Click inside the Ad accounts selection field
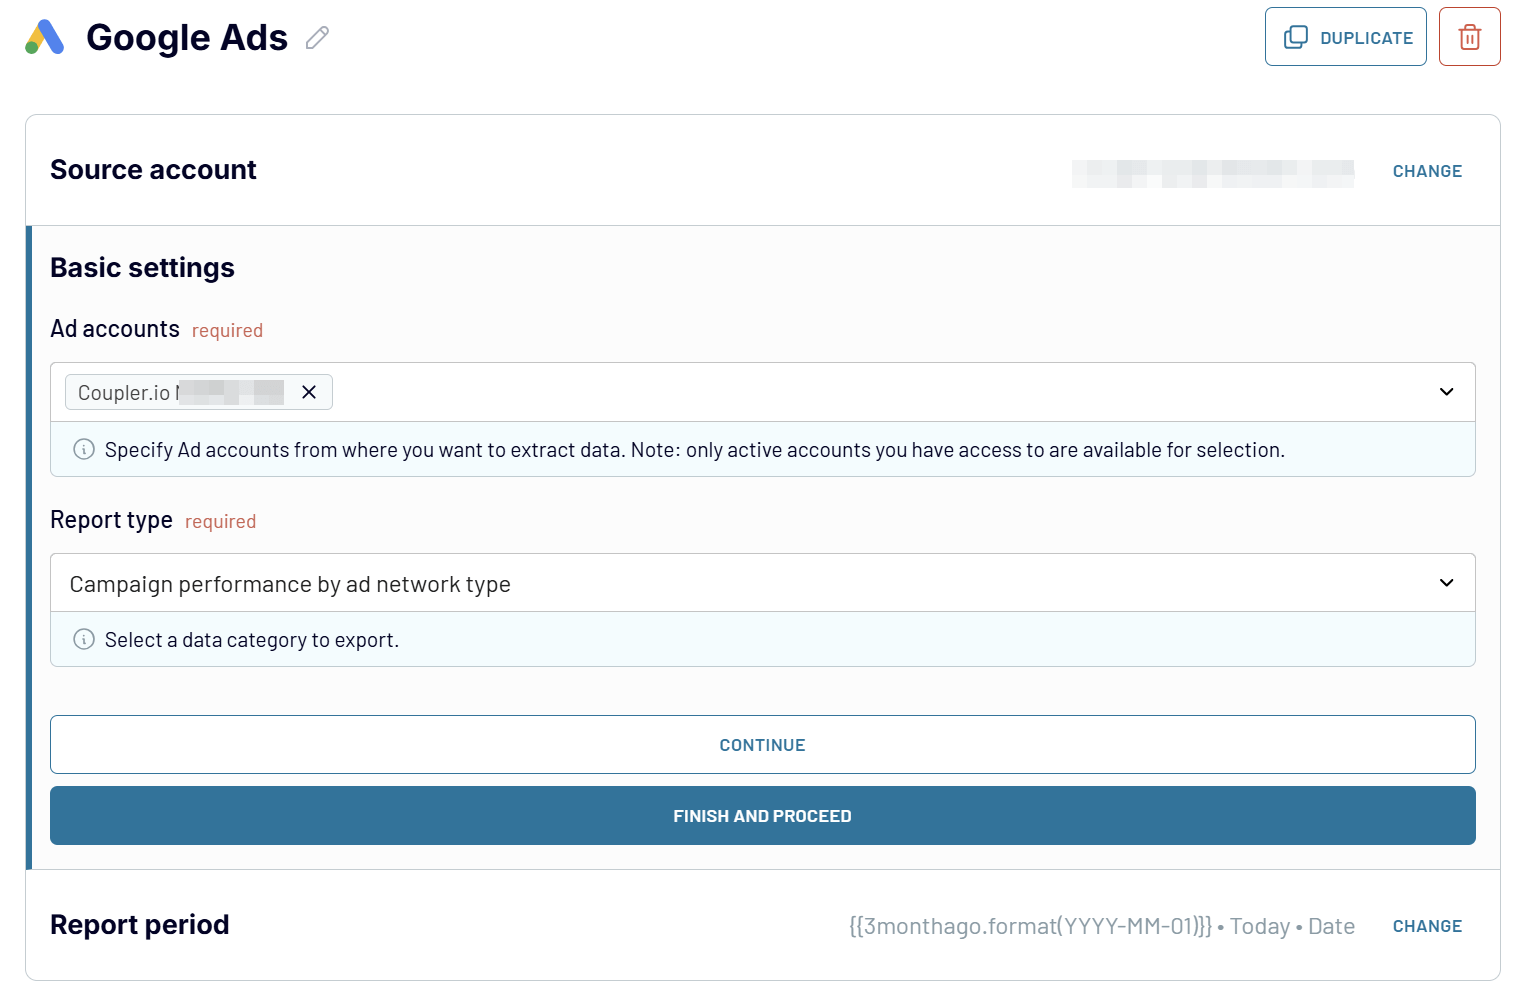 (x=762, y=392)
